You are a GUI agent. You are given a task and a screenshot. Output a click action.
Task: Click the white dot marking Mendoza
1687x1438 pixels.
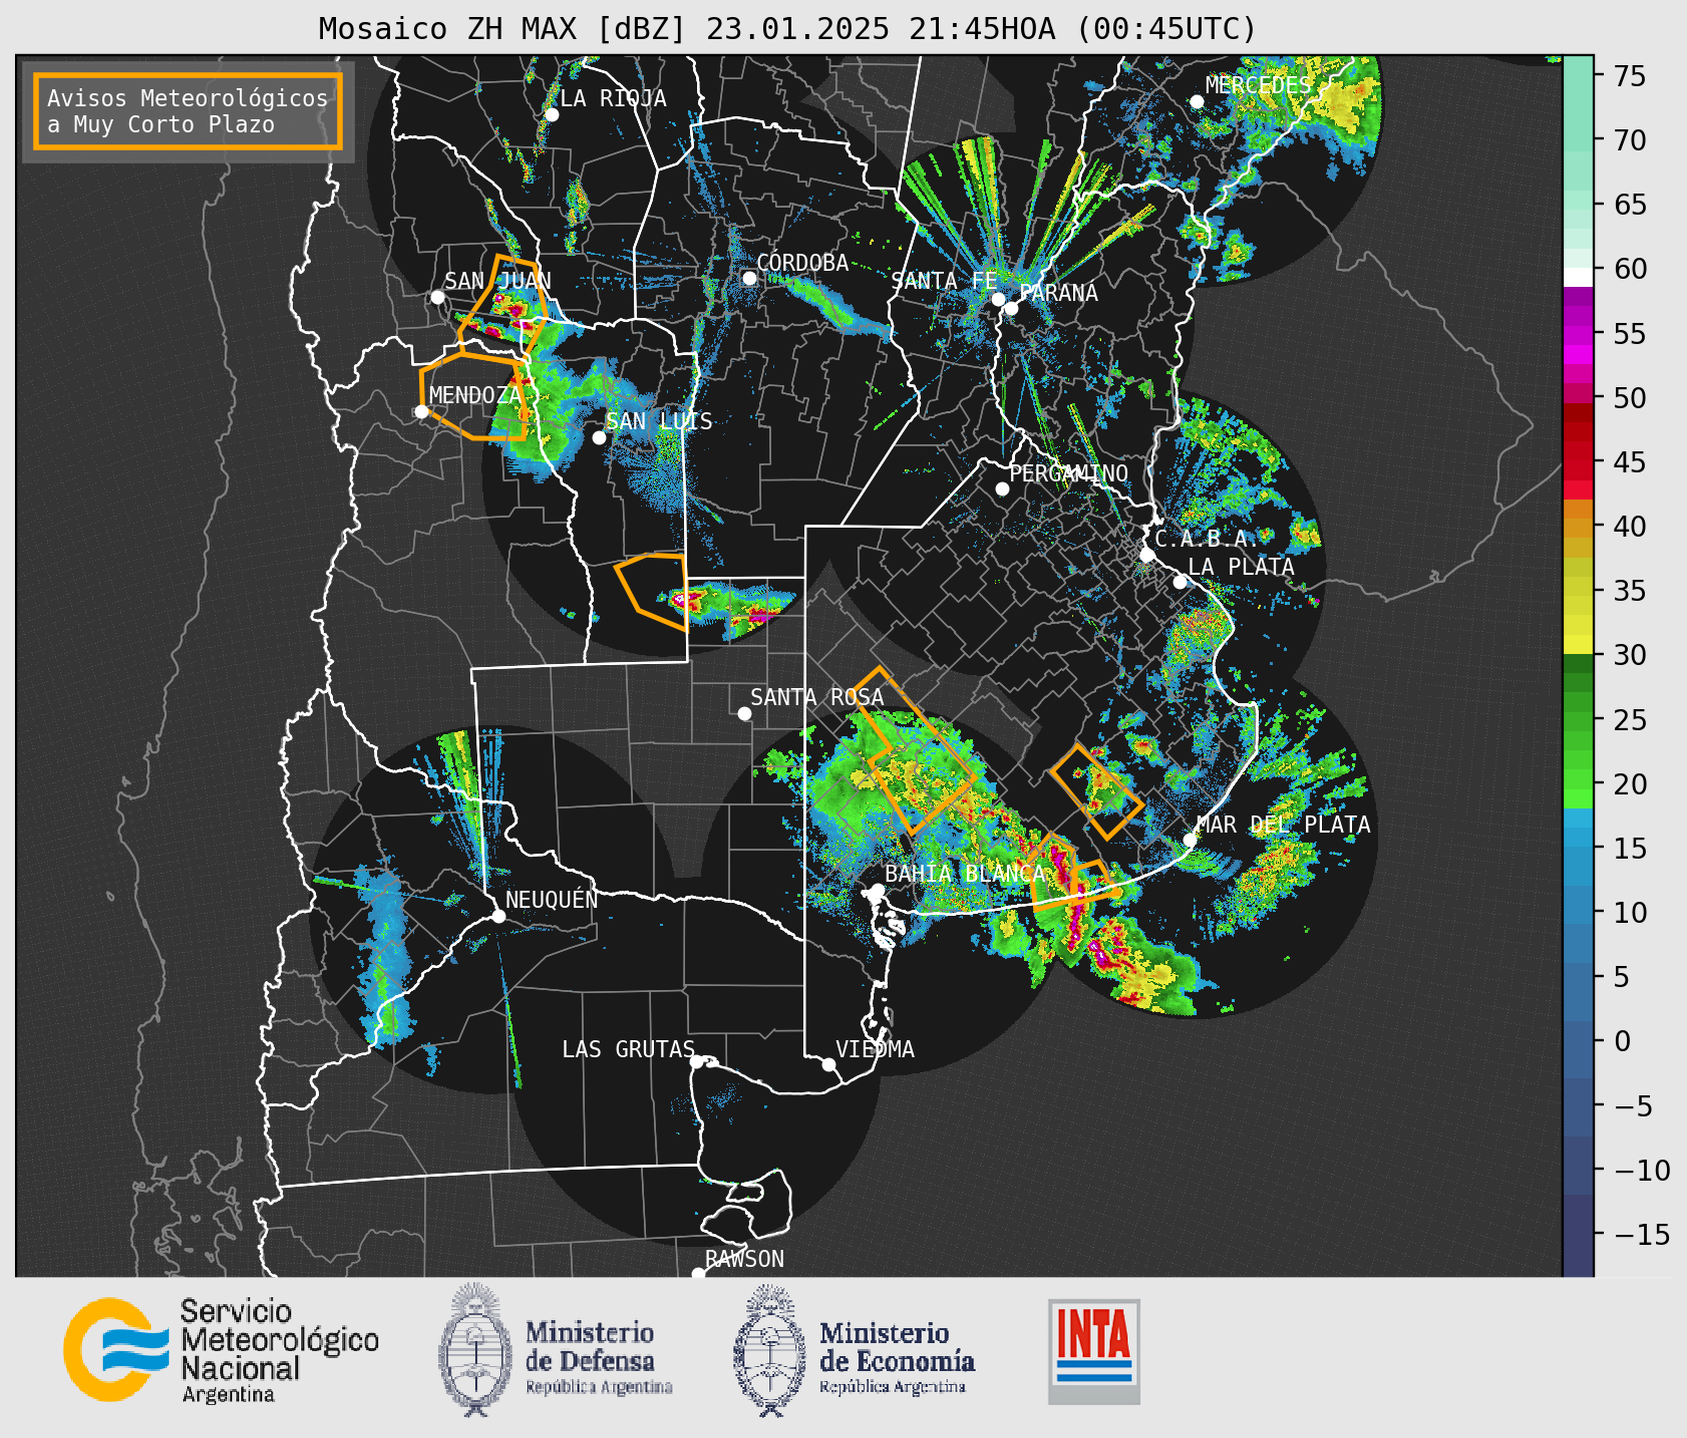[x=422, y=411]
